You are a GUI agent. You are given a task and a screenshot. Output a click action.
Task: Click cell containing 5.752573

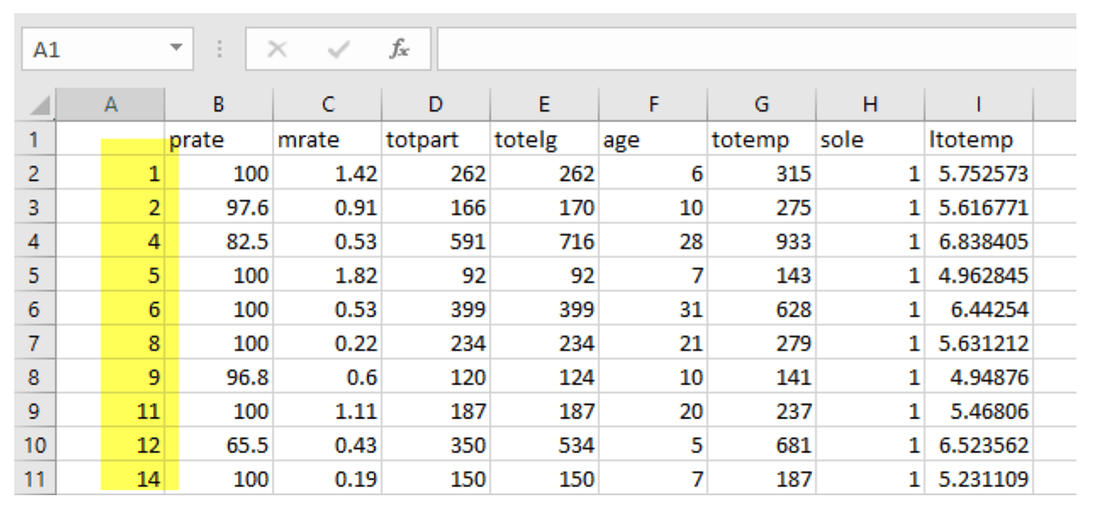click(x=979, y=173)
